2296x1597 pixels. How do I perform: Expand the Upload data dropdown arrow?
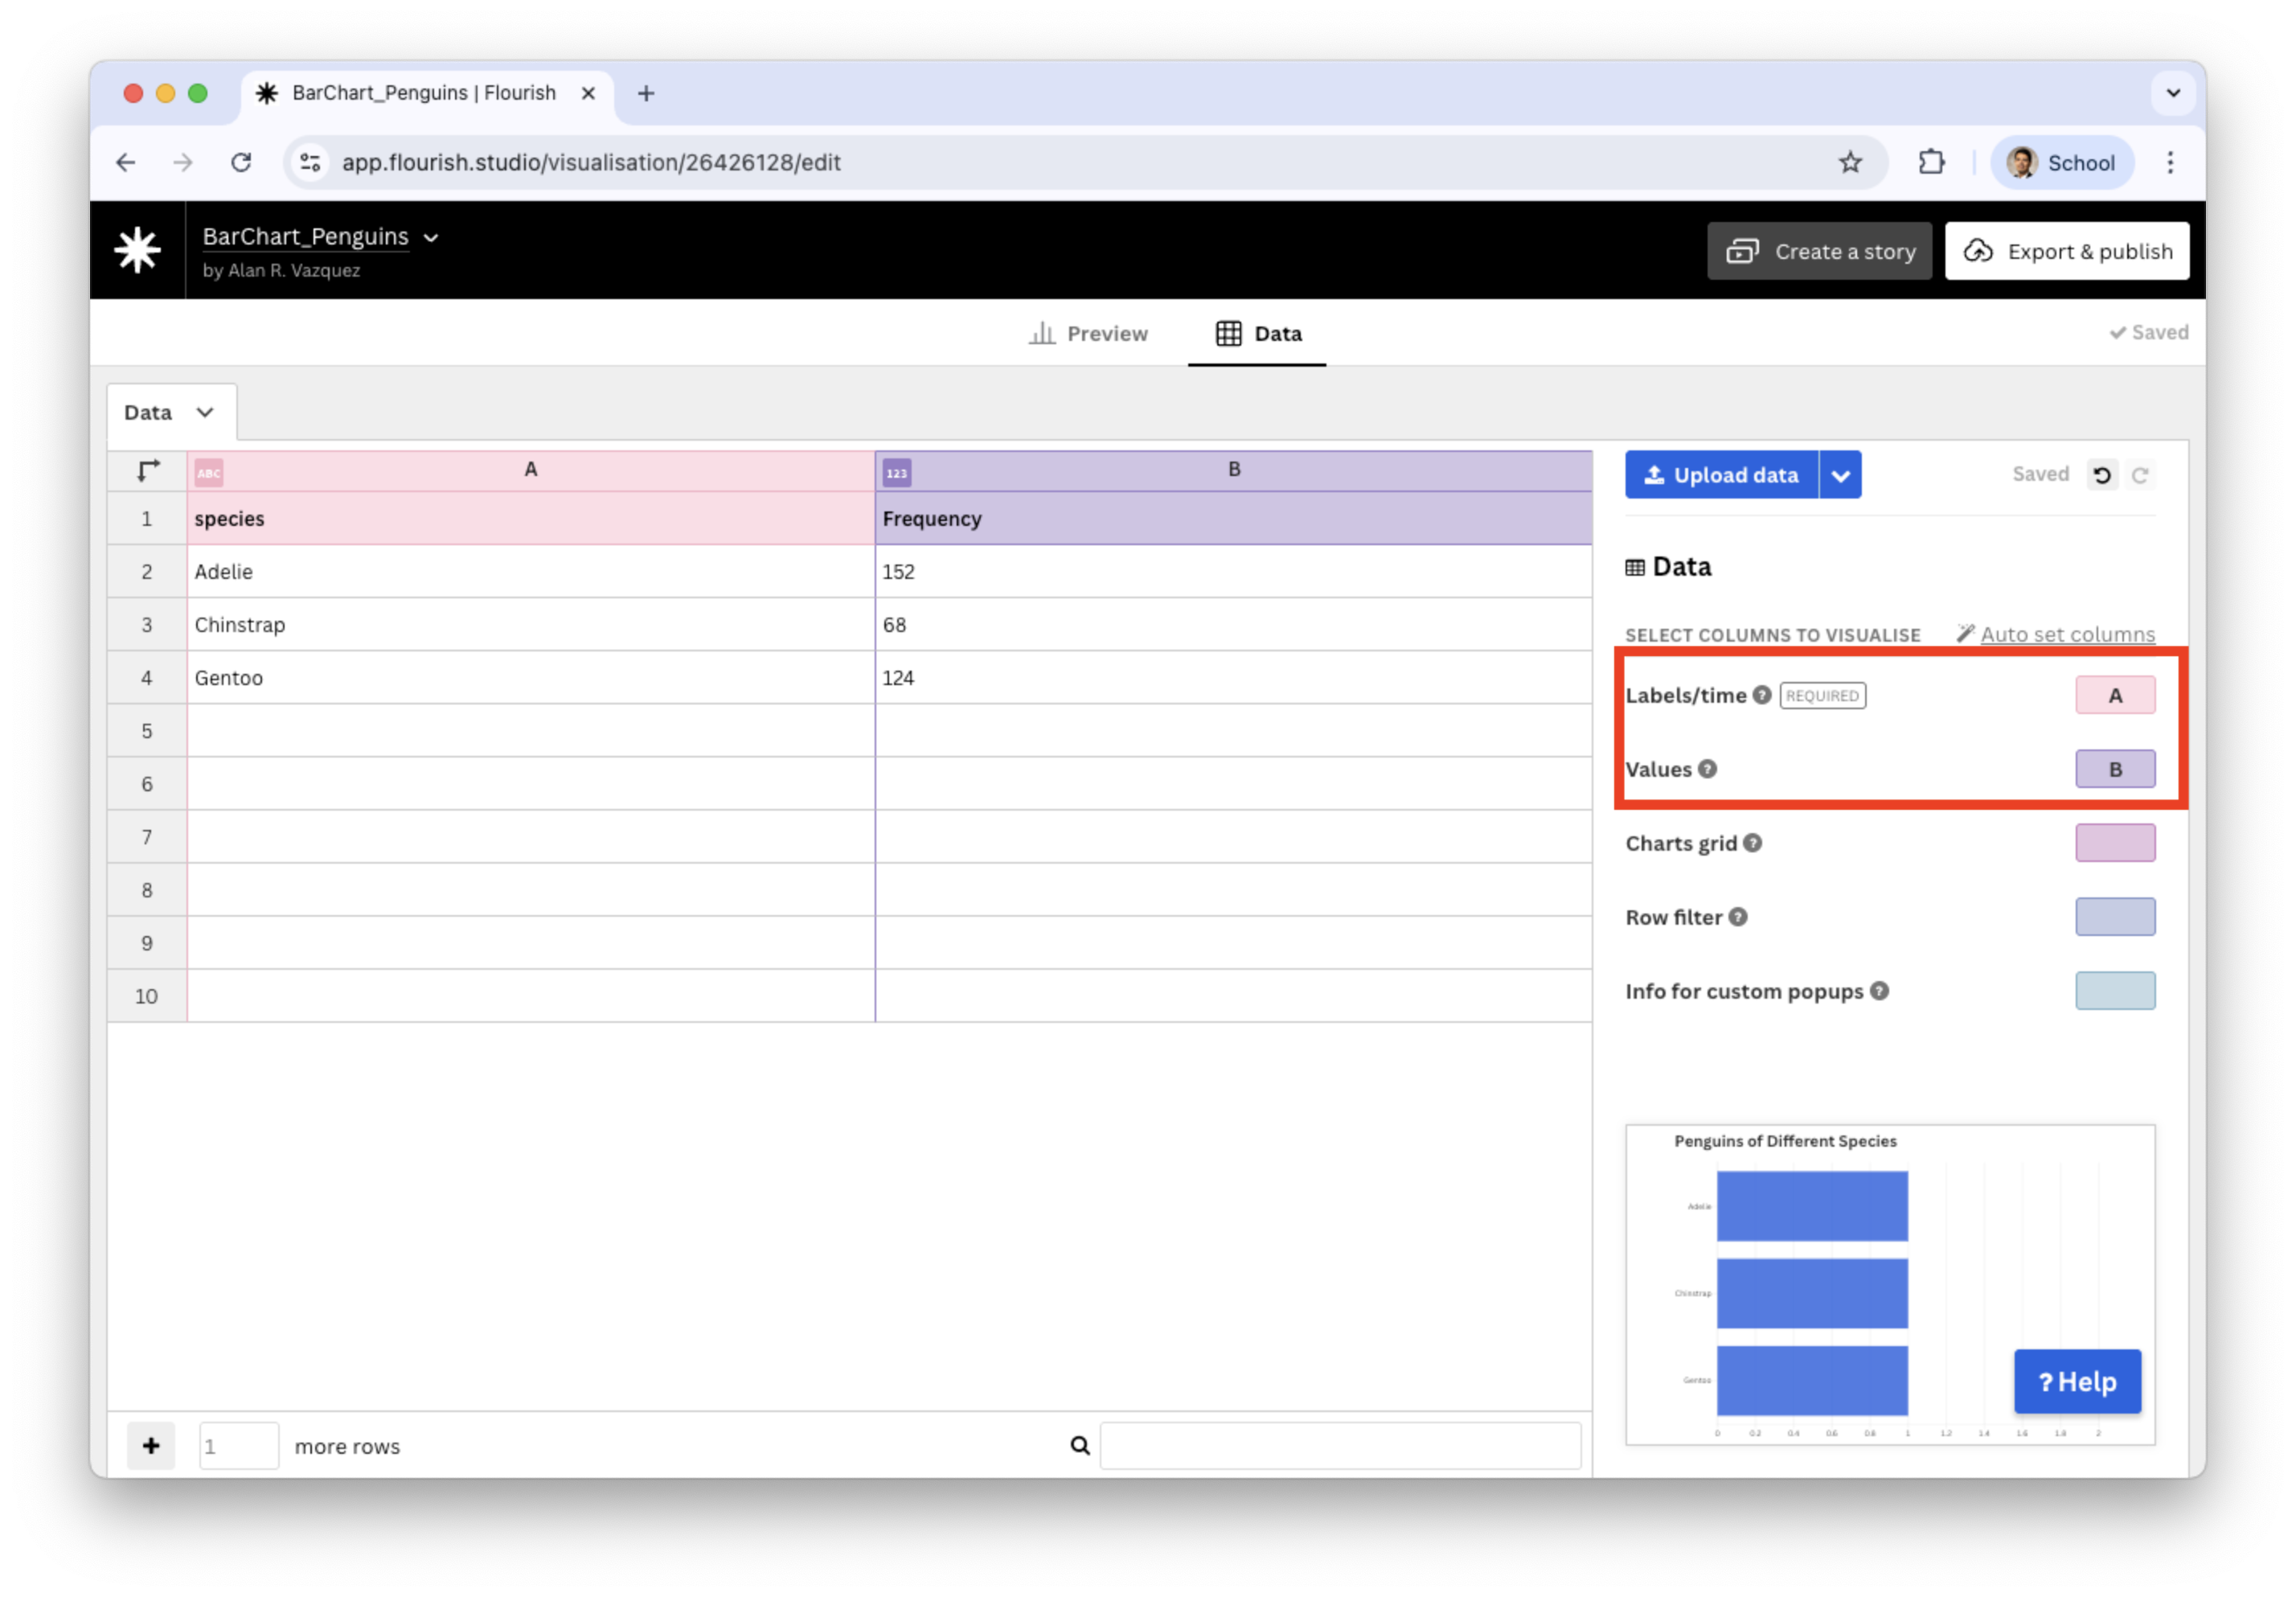[1840, 475]
